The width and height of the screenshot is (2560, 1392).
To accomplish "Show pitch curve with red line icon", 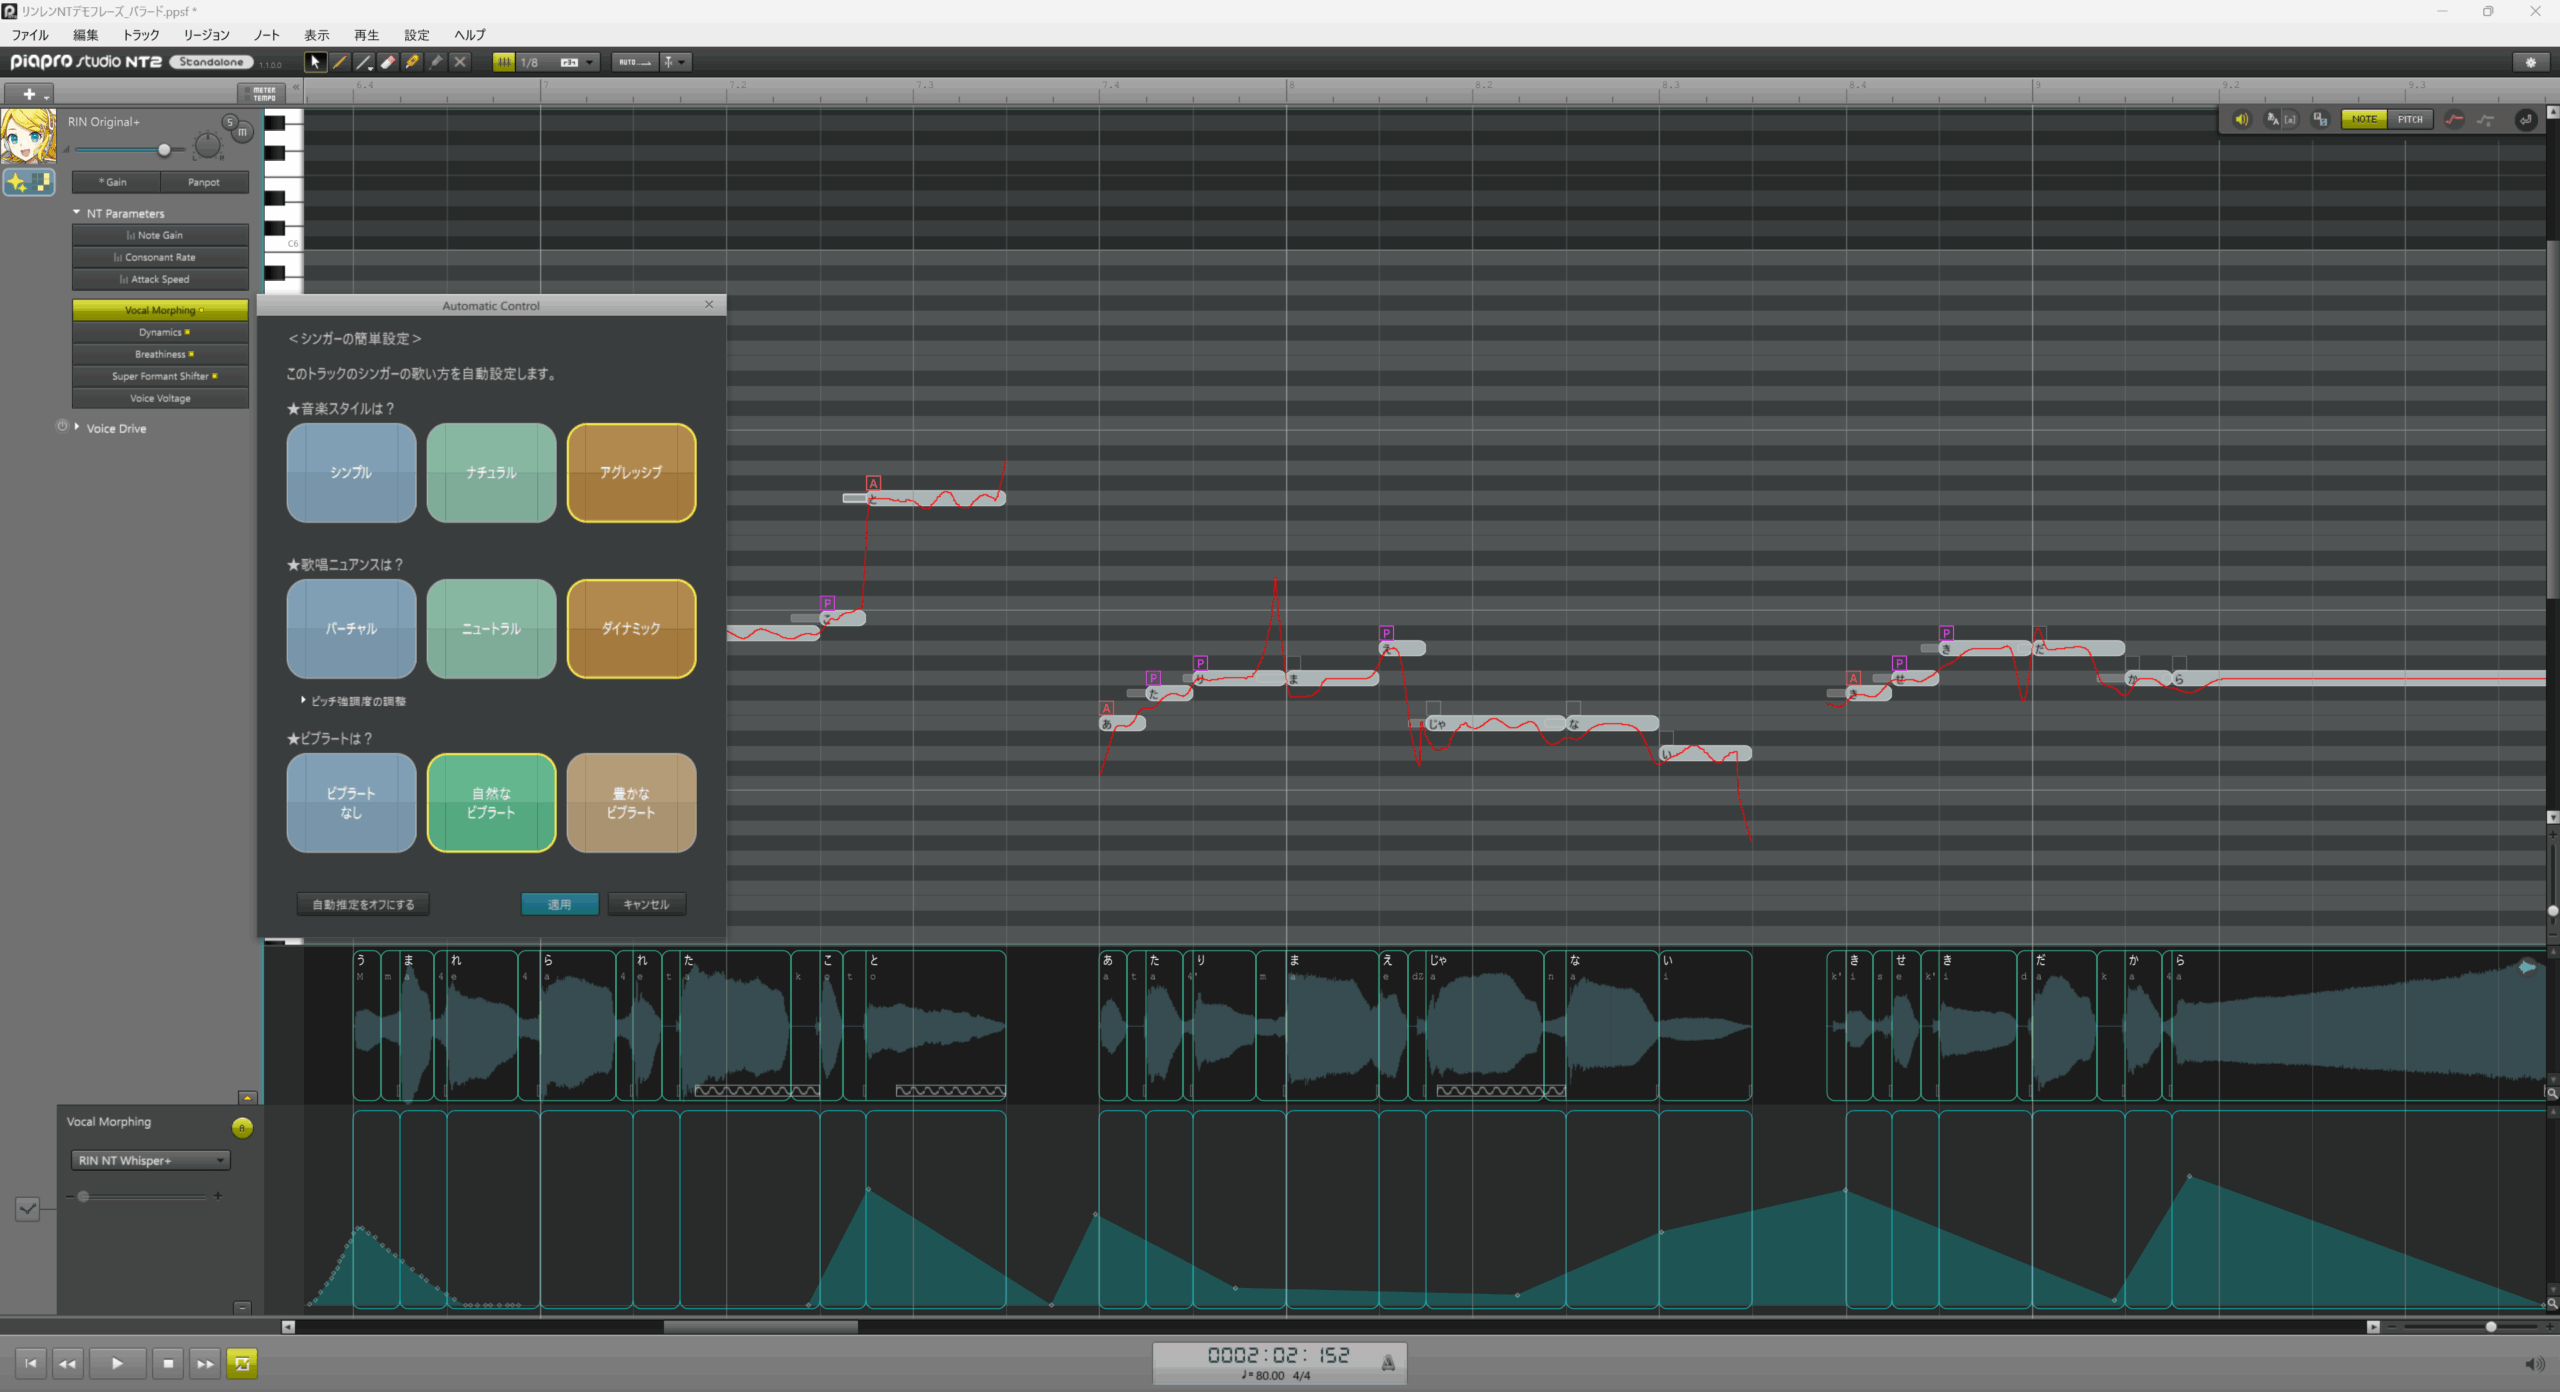I will pyautogui.click(x=2454, y=119).
